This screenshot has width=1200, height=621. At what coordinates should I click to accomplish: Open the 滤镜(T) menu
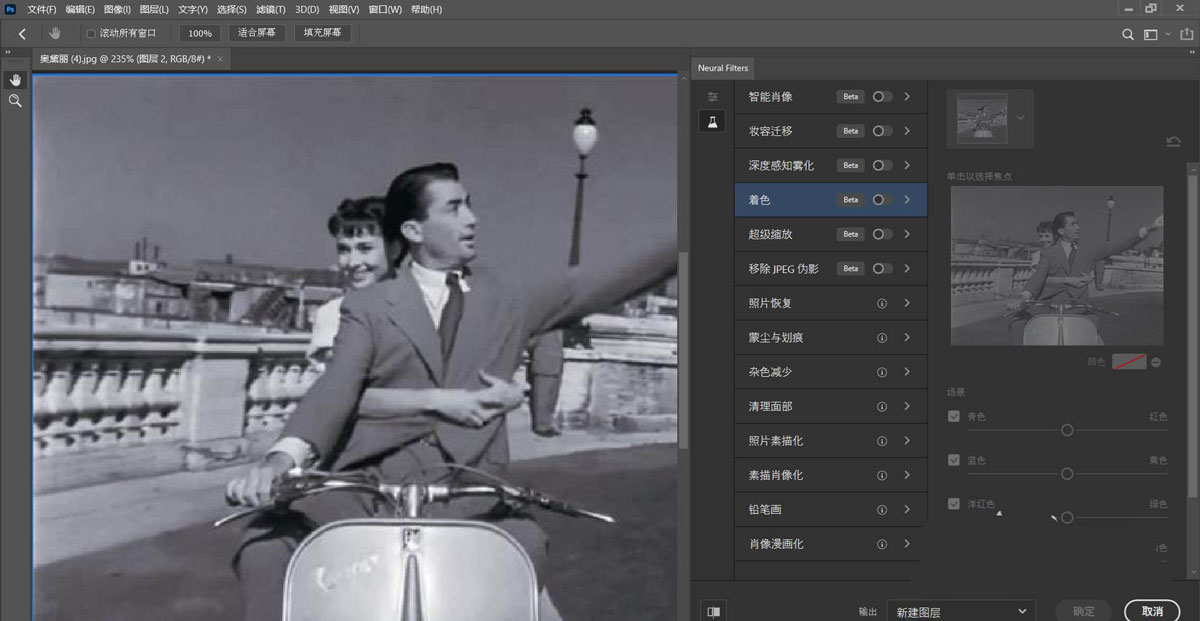(x=271, y=9)
